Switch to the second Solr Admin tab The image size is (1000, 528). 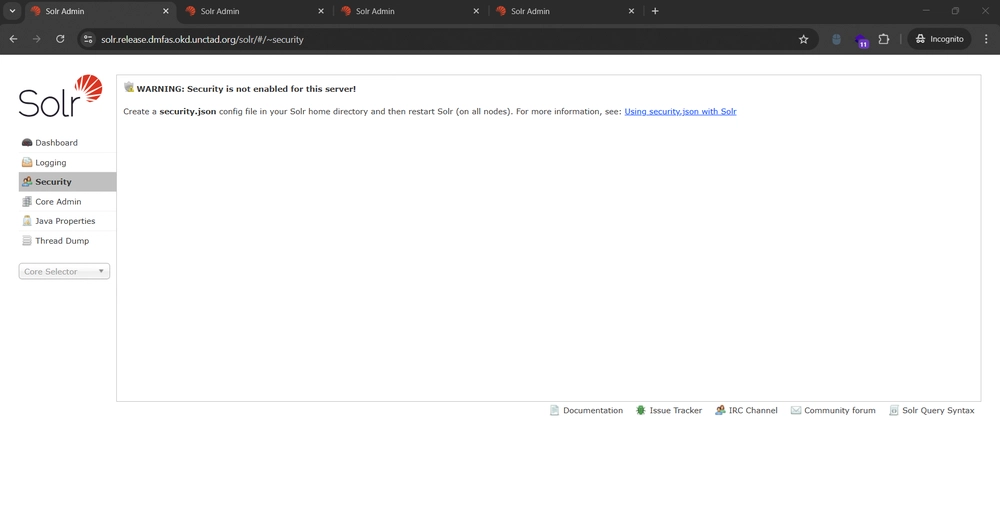coord(255,11)
